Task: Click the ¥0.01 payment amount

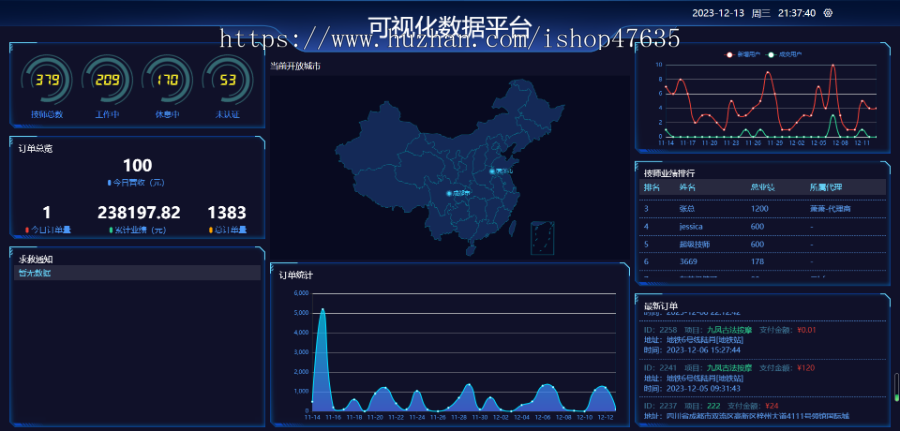Action: pyautogui.click(x=806, y=330)
